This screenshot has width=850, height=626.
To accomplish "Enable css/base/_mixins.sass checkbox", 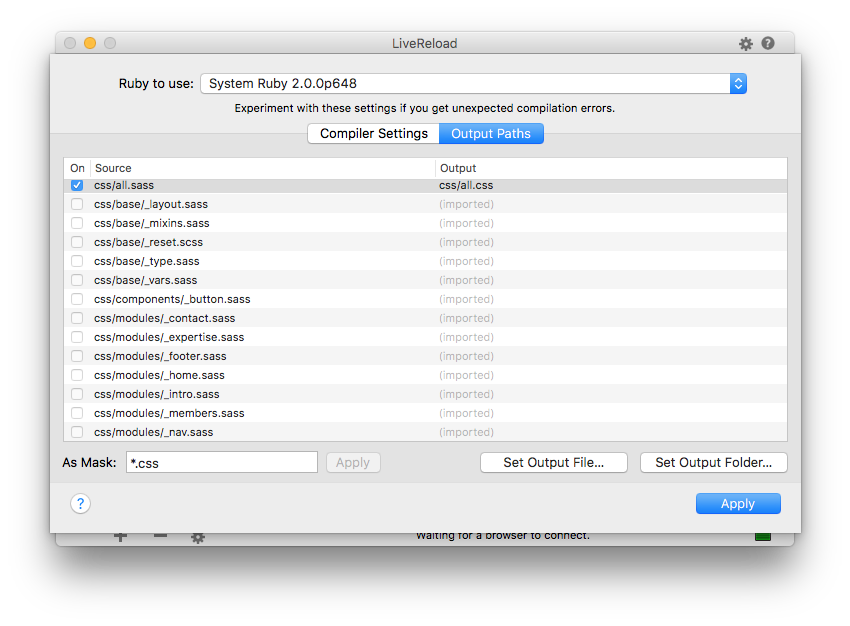I will [x=77, y=223].
